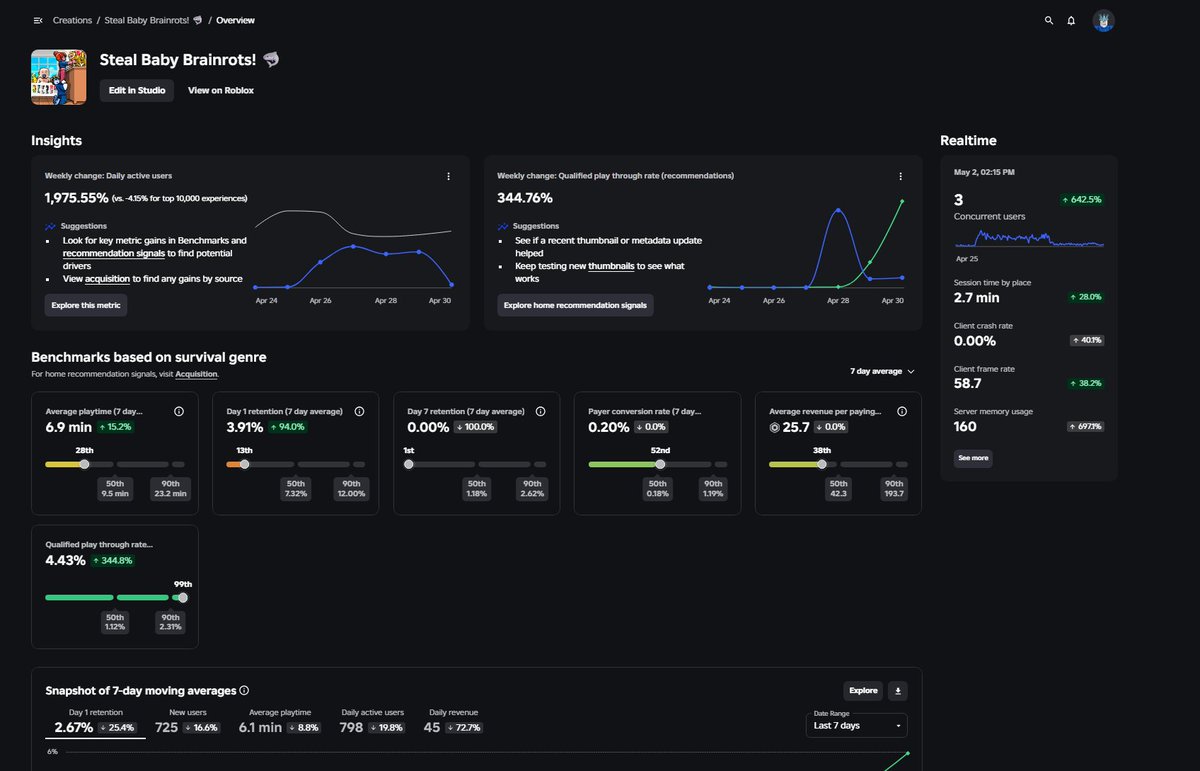This screenshot has width=1200, height=771.
Task: Show info icon beside Snapshot of 7-day moving averages
Action: point(245,690)
